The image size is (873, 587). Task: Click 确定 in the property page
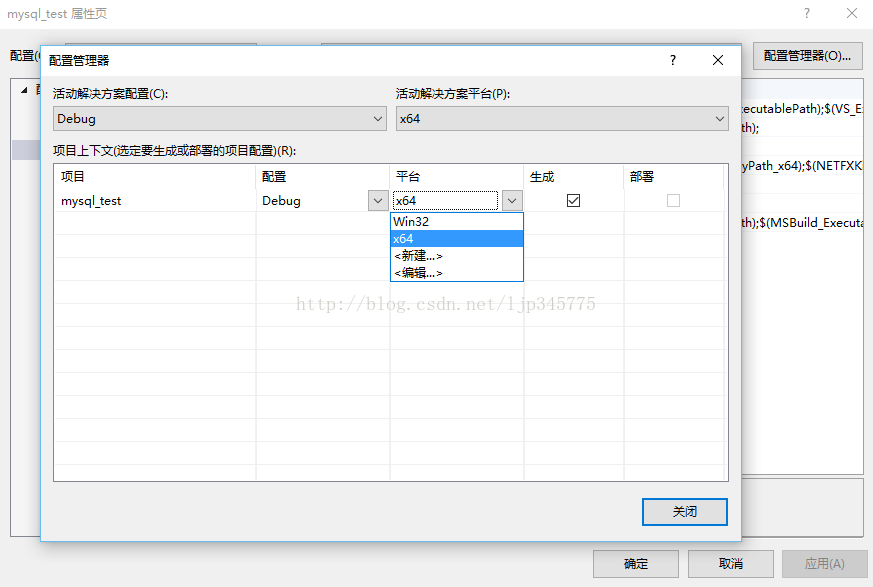636,564
